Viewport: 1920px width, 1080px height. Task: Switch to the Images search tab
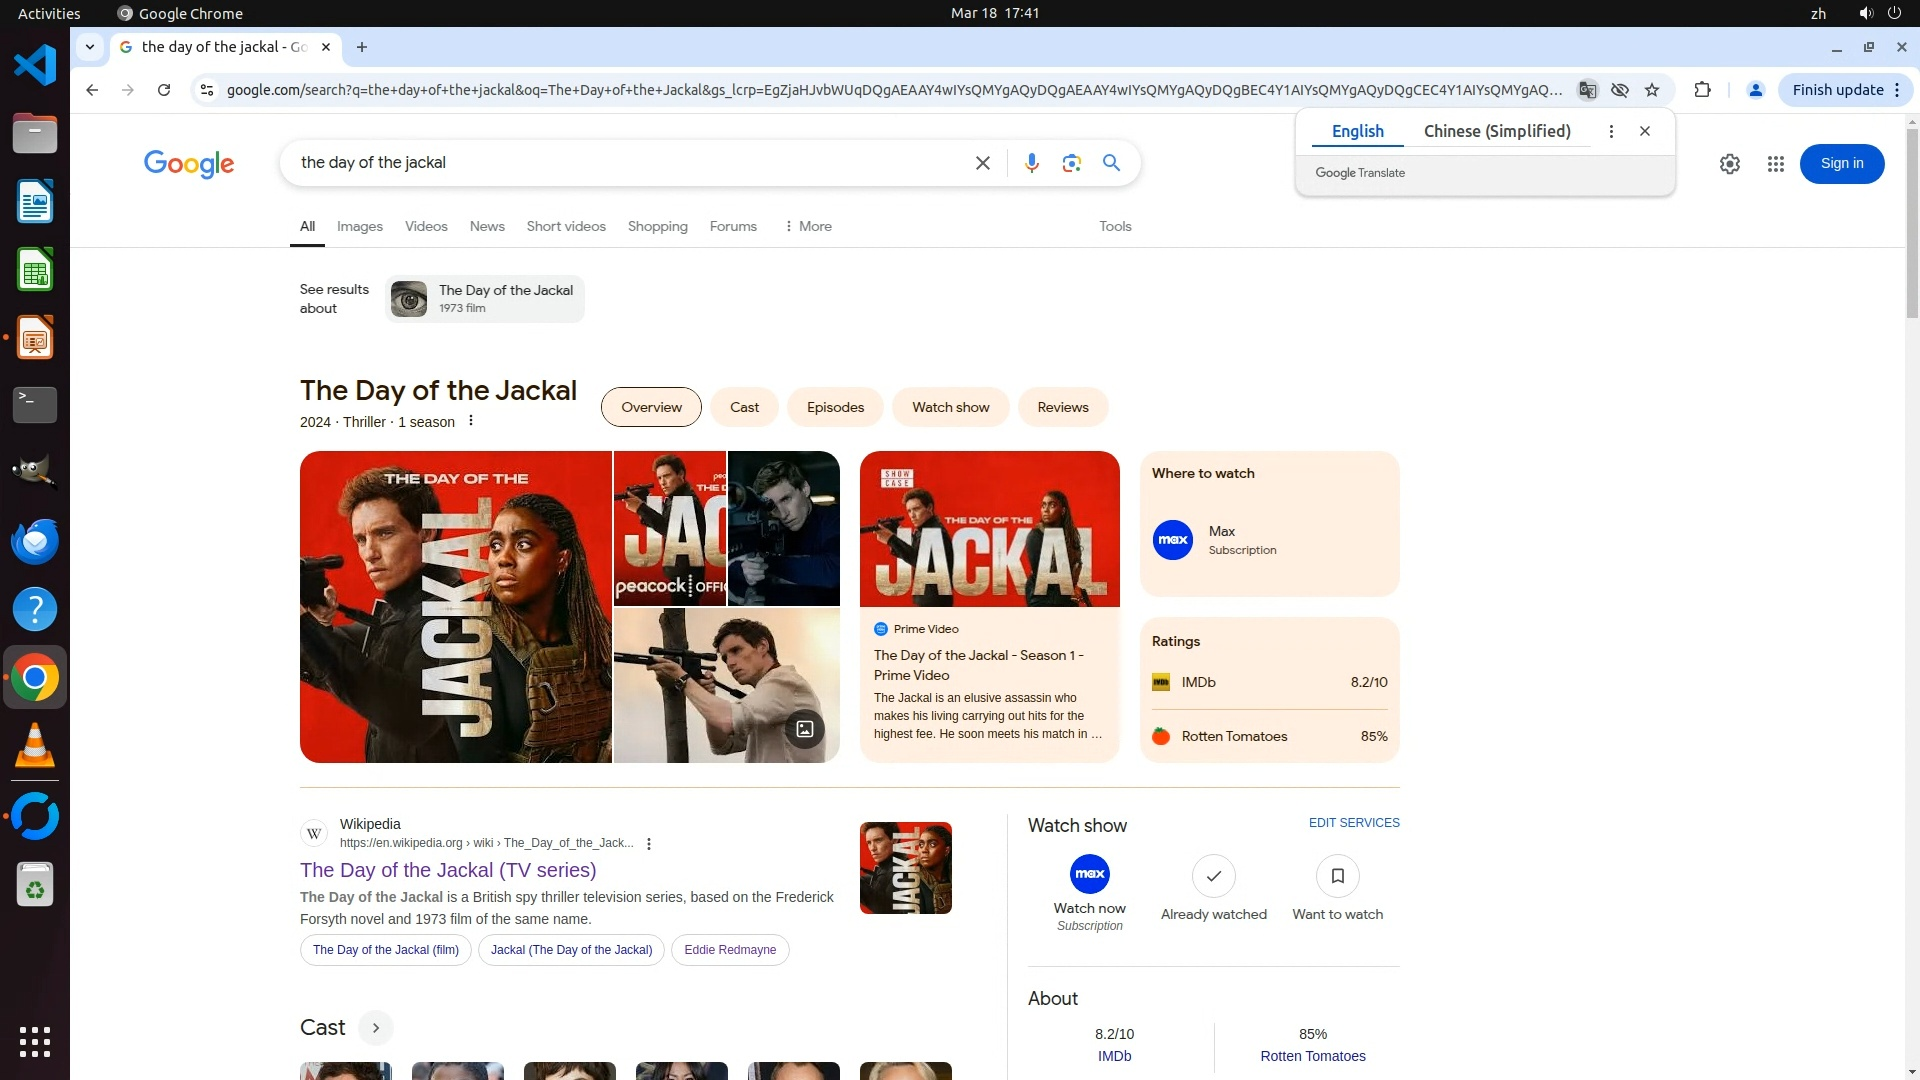coord(359,227)
